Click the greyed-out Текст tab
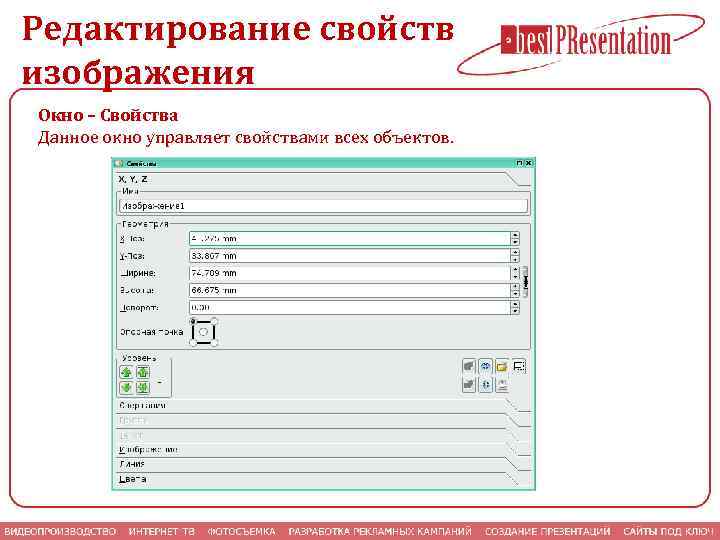The width and height of the screenshot is (720, 540). [x=323, y=435]
